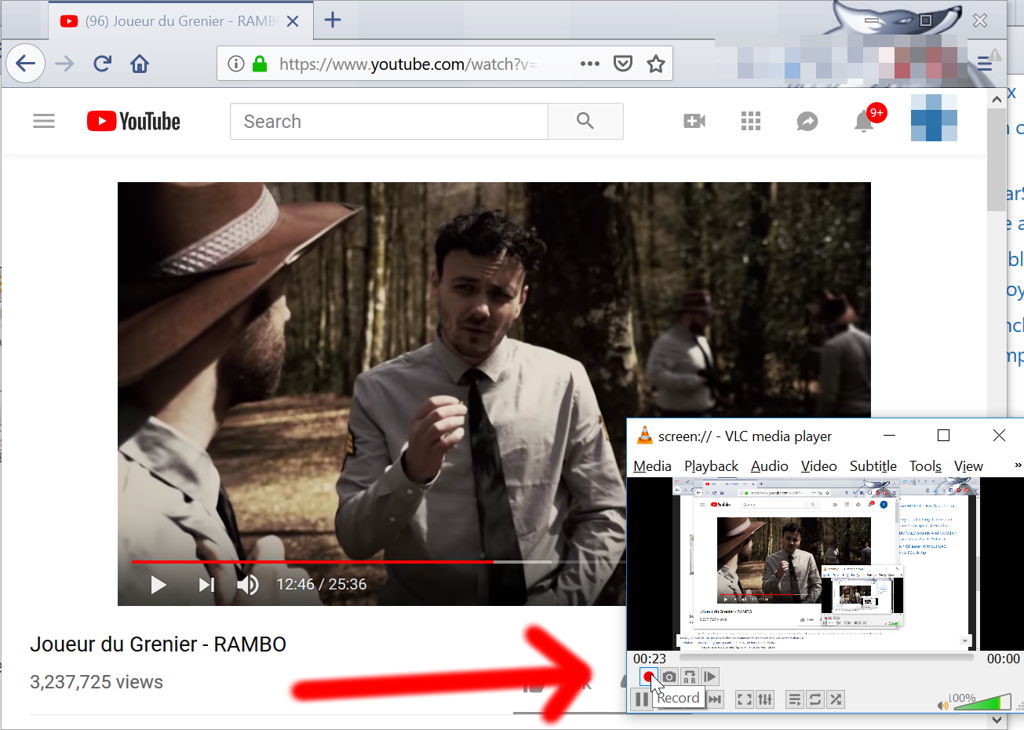Select the Joueur du Grenier browser tab
1024x730 pixels.
point(180,21)
